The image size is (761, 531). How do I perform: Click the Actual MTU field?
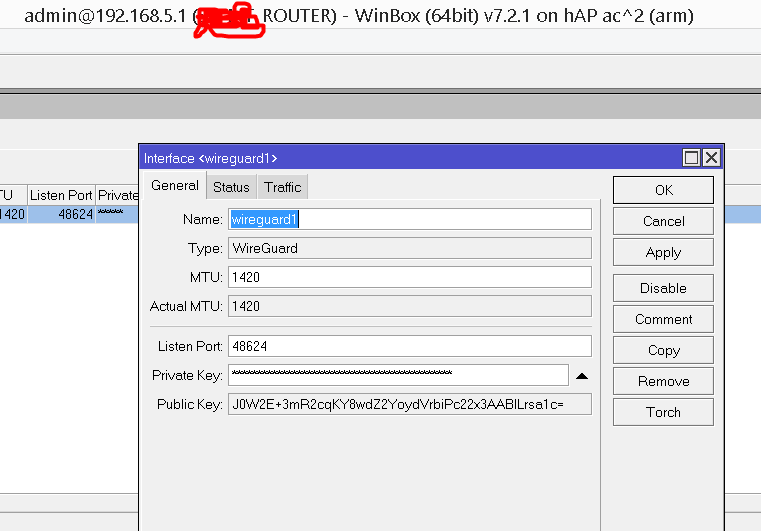[x=410, y=306]
